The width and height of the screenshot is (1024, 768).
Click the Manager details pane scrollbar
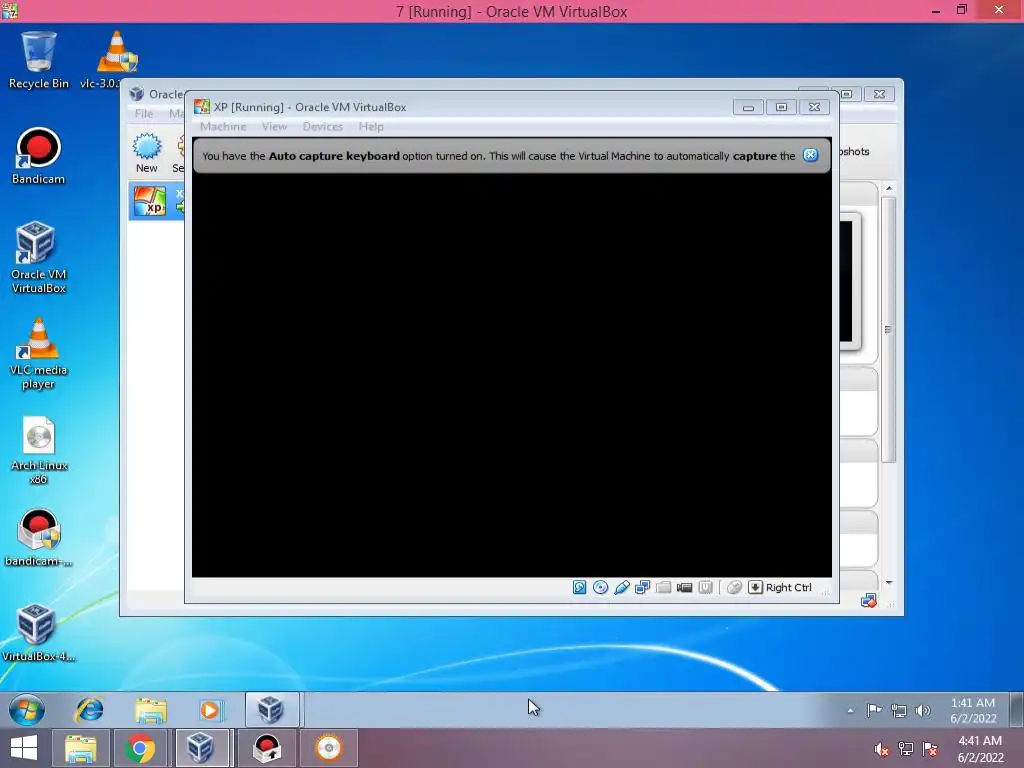[888, 330]
